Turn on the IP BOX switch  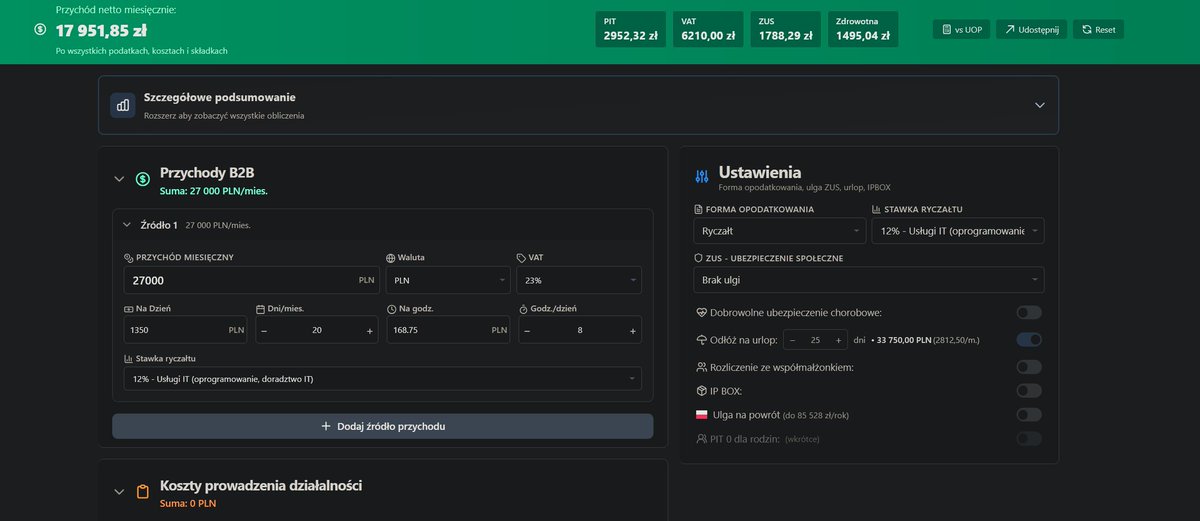point(1029,391)
